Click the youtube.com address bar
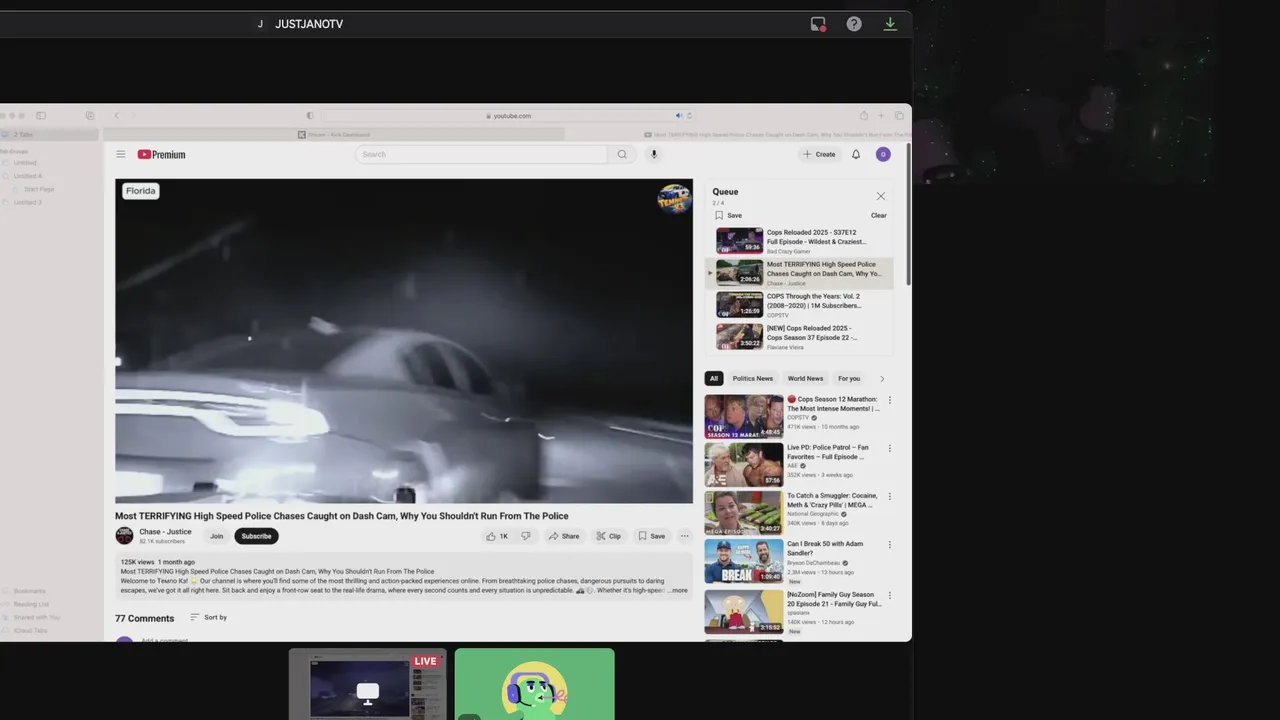The height and width of the screenshot is (720, 1280). [508, 115]
